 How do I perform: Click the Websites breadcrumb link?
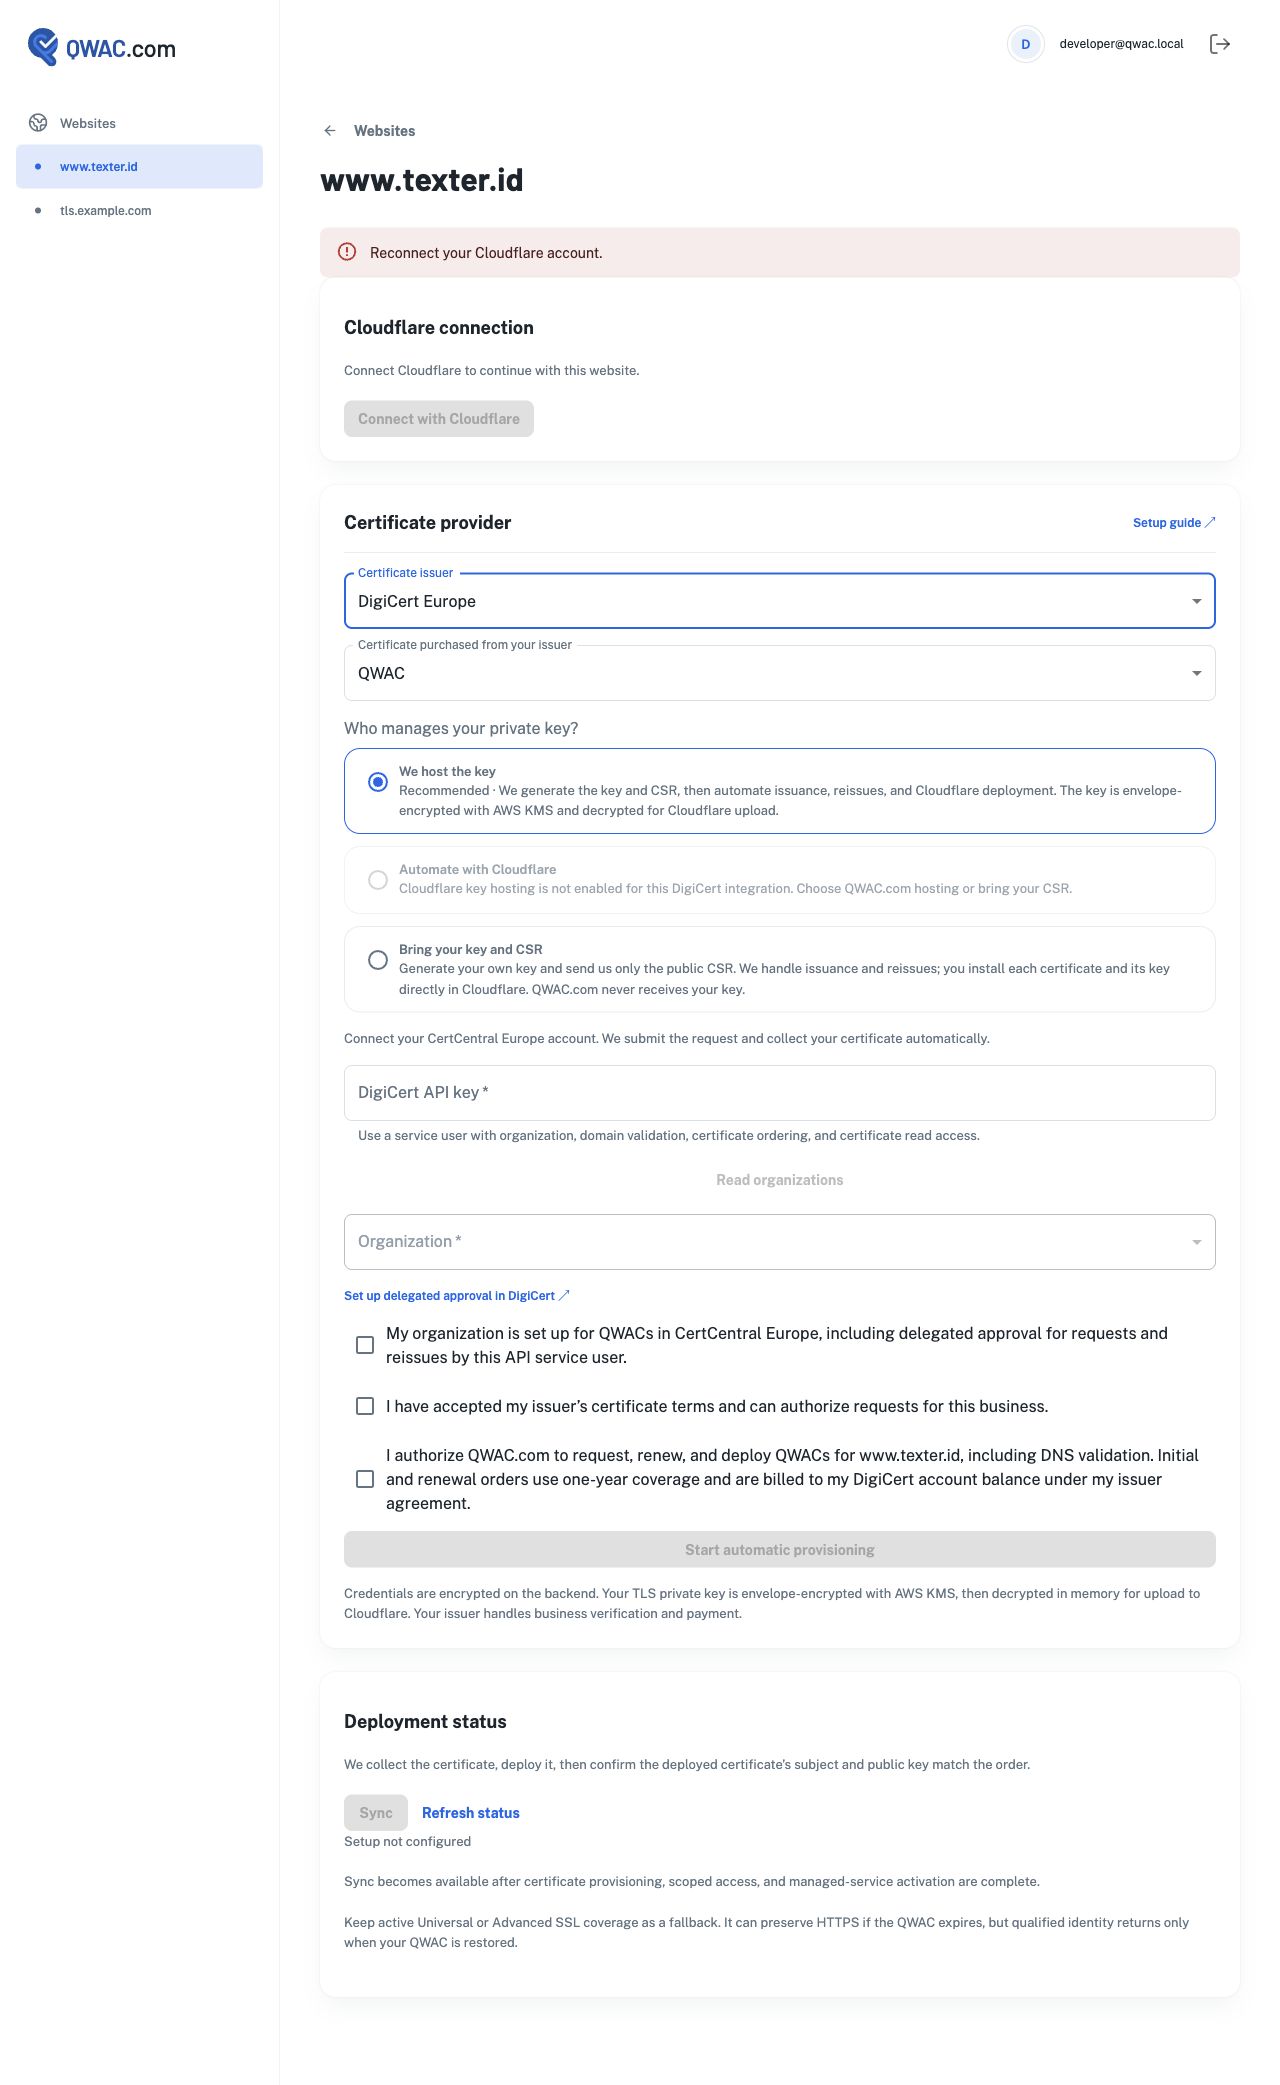(385, 131)
